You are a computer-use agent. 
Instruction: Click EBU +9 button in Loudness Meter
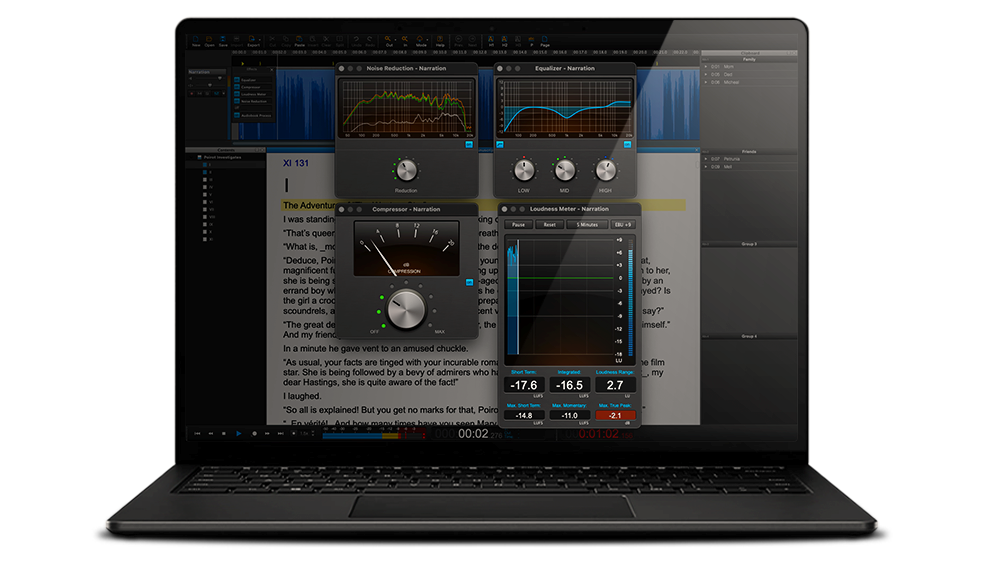click(623, 225)
